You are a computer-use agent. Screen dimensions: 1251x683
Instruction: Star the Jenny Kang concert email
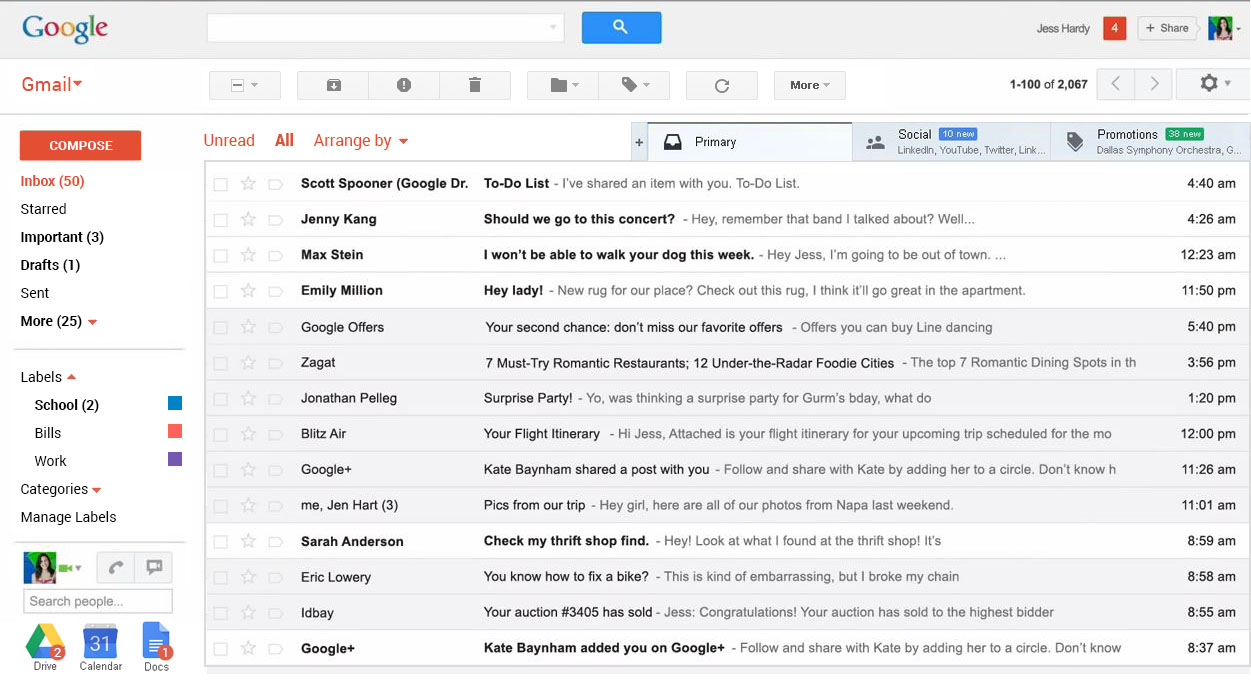coord(248,219)
